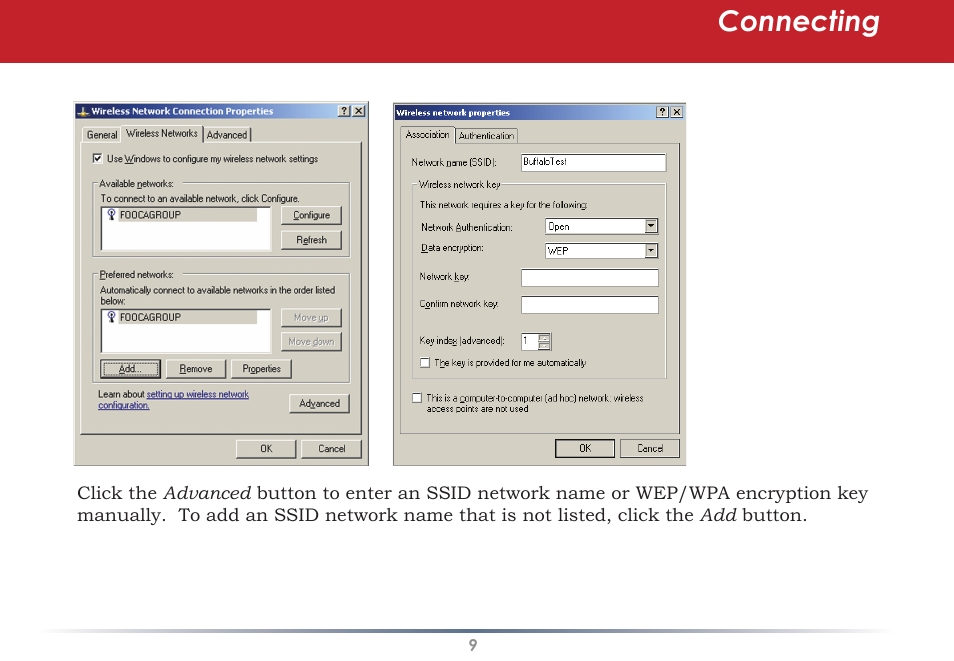Click the Remove button
954x661 pixels.
[x=196, y=369]
